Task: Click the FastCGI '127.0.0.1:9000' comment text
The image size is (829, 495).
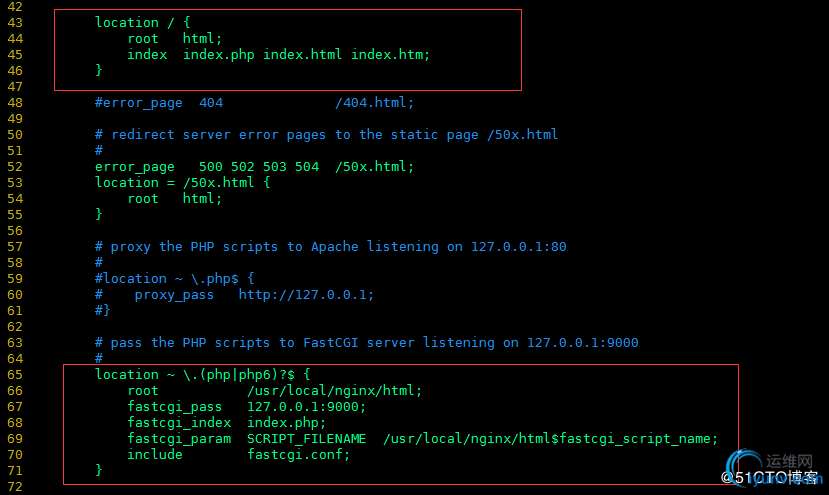Action: 583,343
